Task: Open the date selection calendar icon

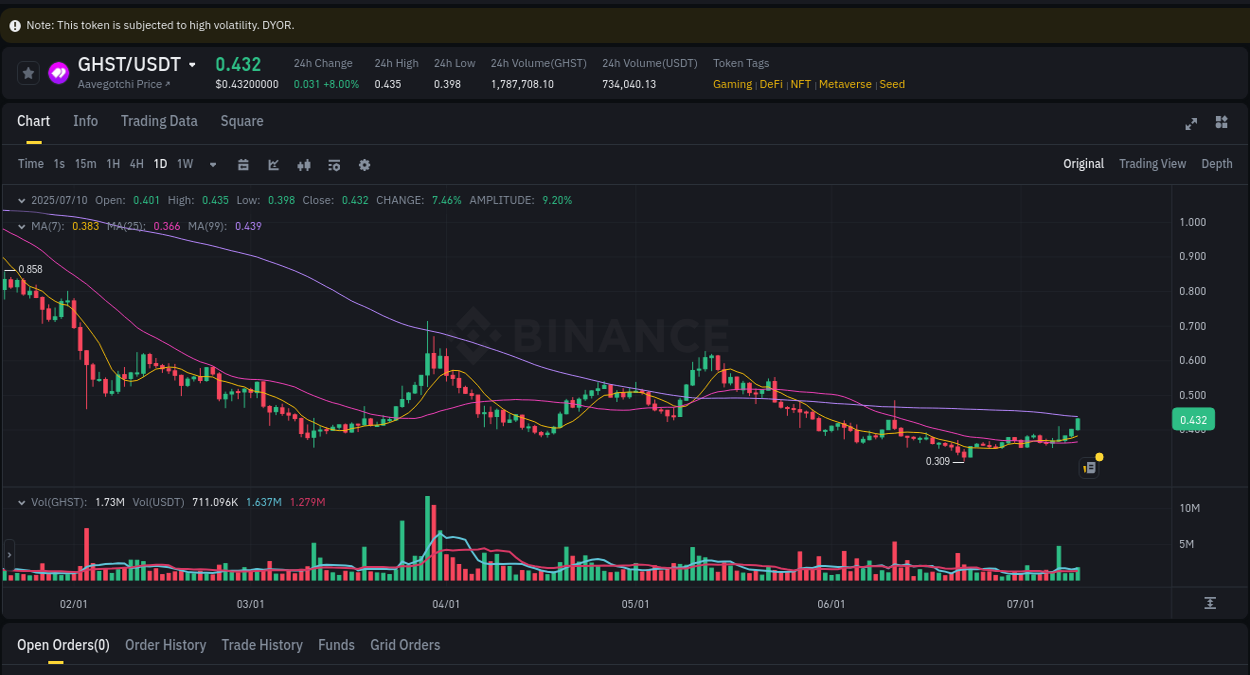Action: pyautogui.click(x=243, y=163)
